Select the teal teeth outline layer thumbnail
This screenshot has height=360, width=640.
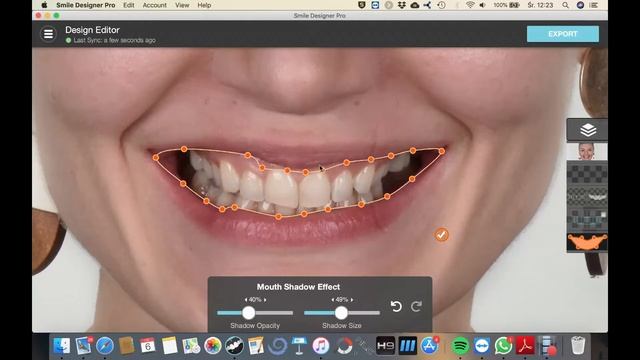pyautogui.click(x=587, y=220)
